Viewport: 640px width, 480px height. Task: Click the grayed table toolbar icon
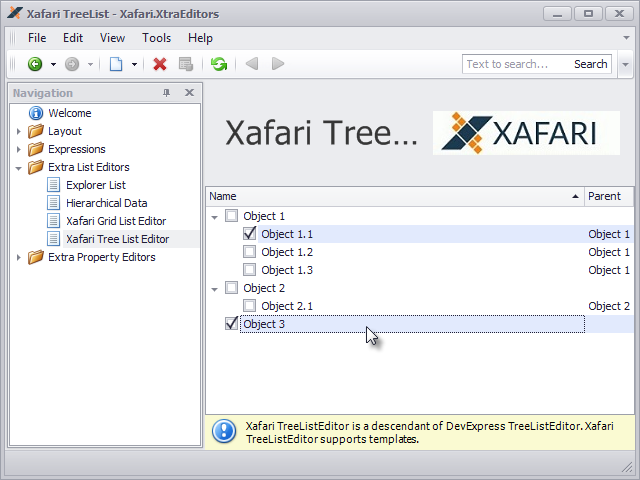tap(186, 64)
